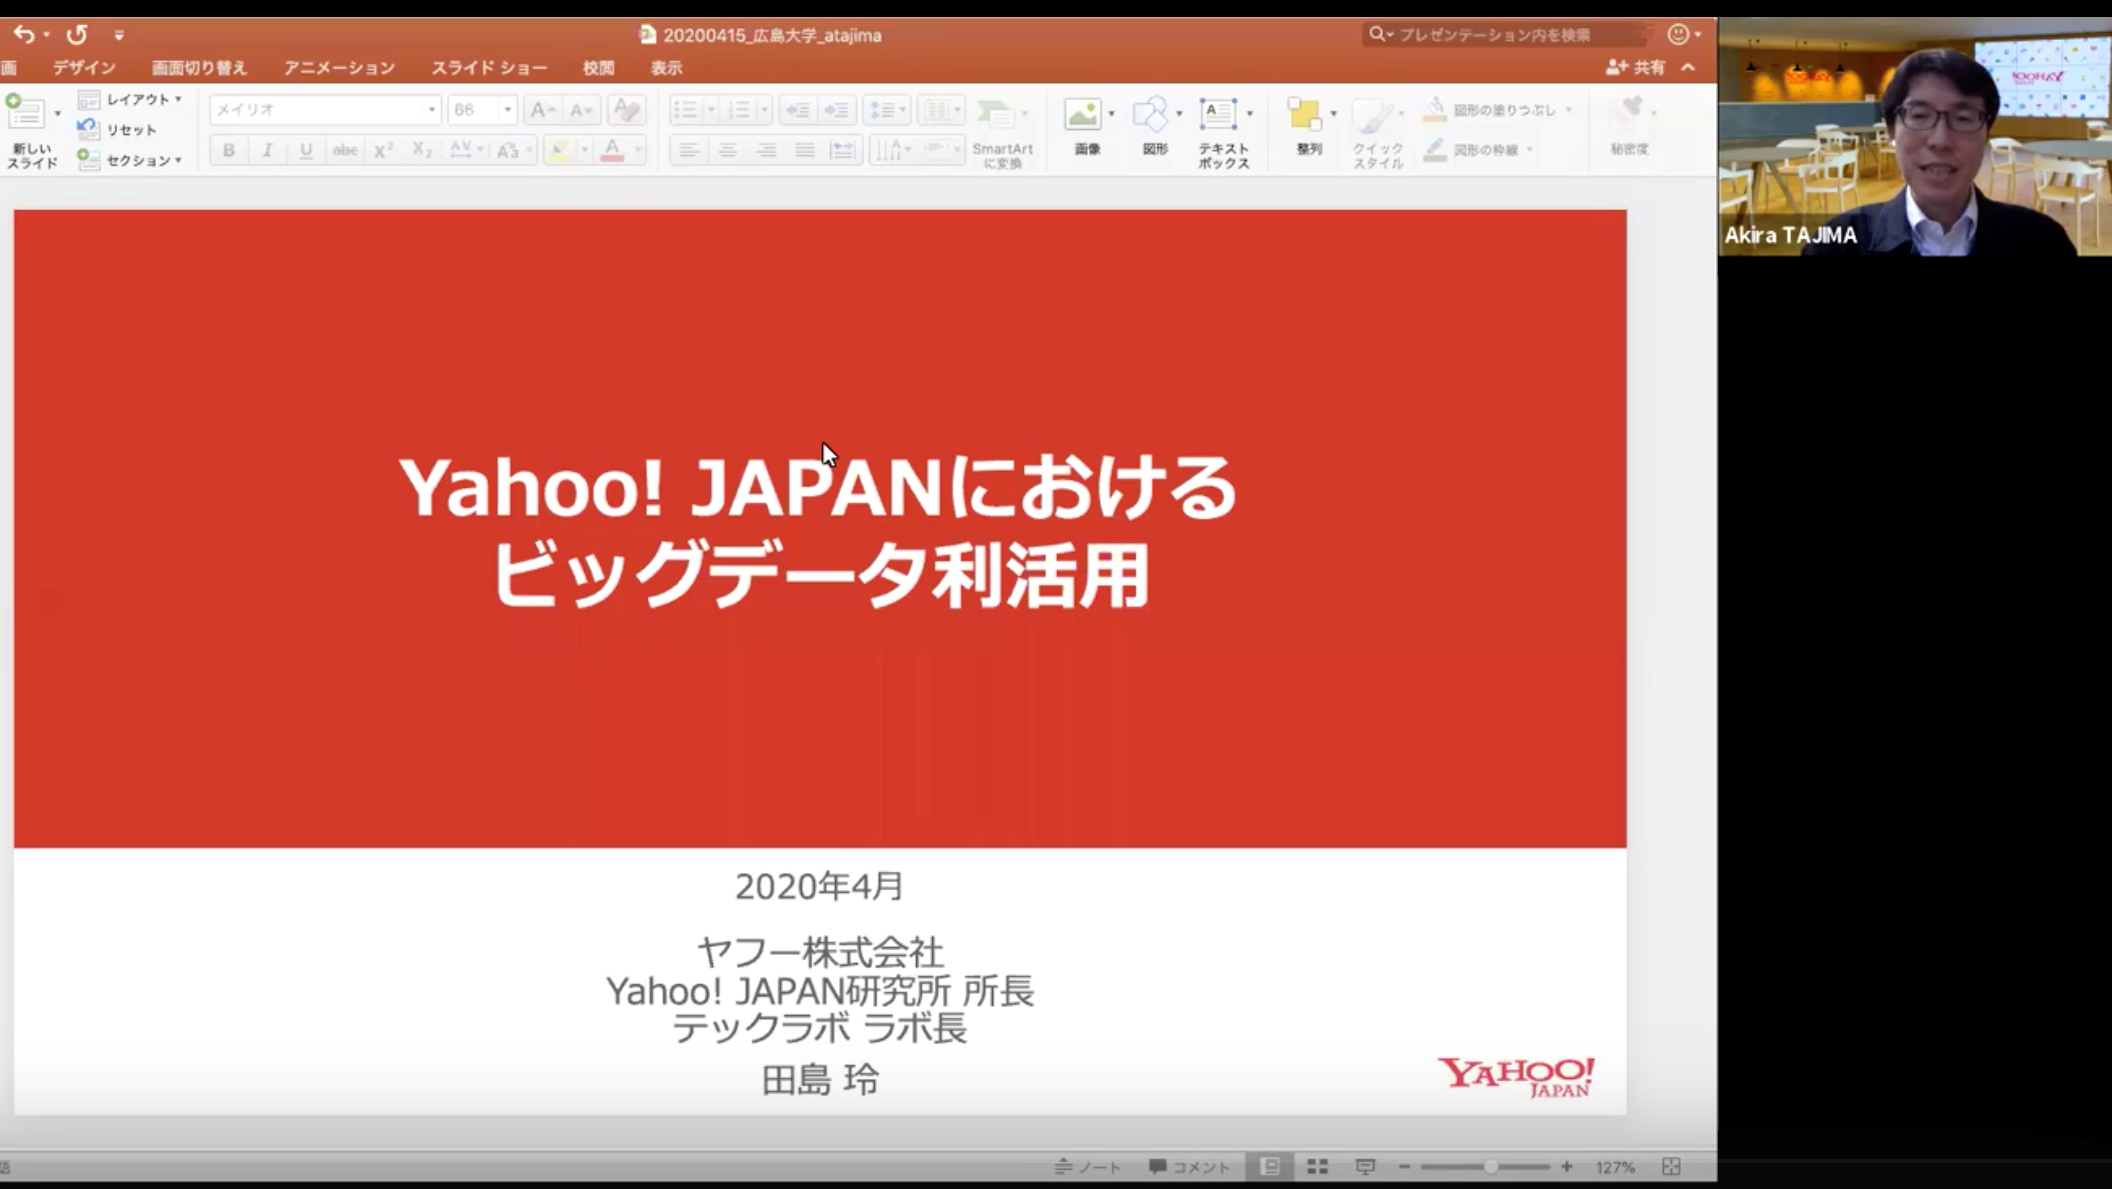Click the Decrease font size icon
Viewport: 2112px width, 1189px height.
581,109
